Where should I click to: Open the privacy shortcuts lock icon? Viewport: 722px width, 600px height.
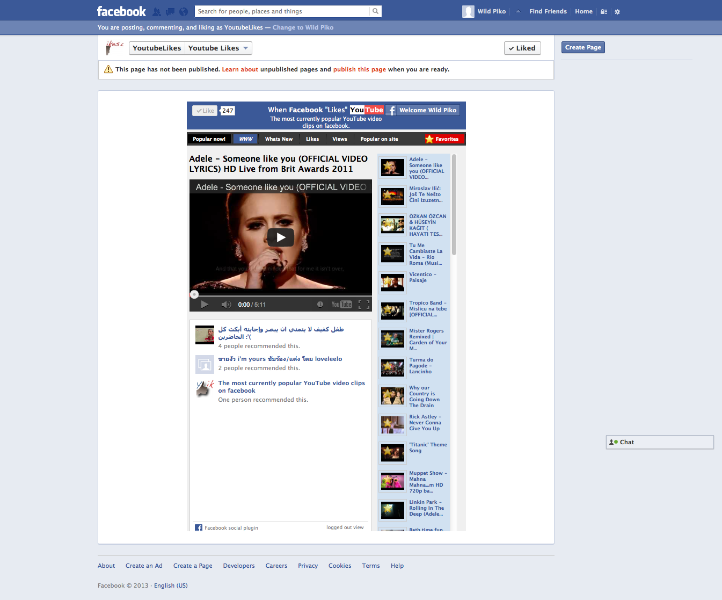click(x=603, y=12)
